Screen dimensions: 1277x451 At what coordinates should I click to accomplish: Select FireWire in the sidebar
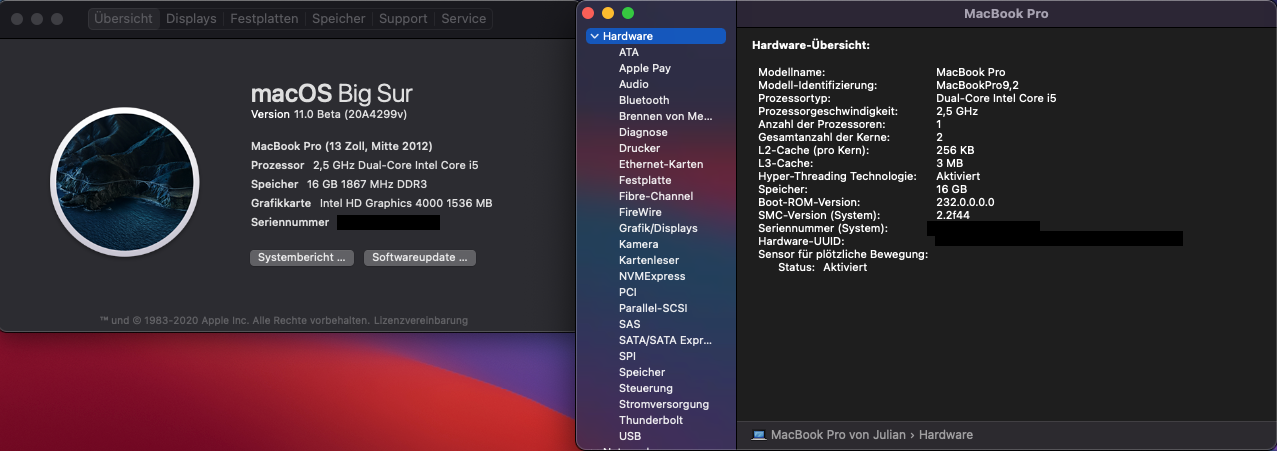tap(641, 212)
